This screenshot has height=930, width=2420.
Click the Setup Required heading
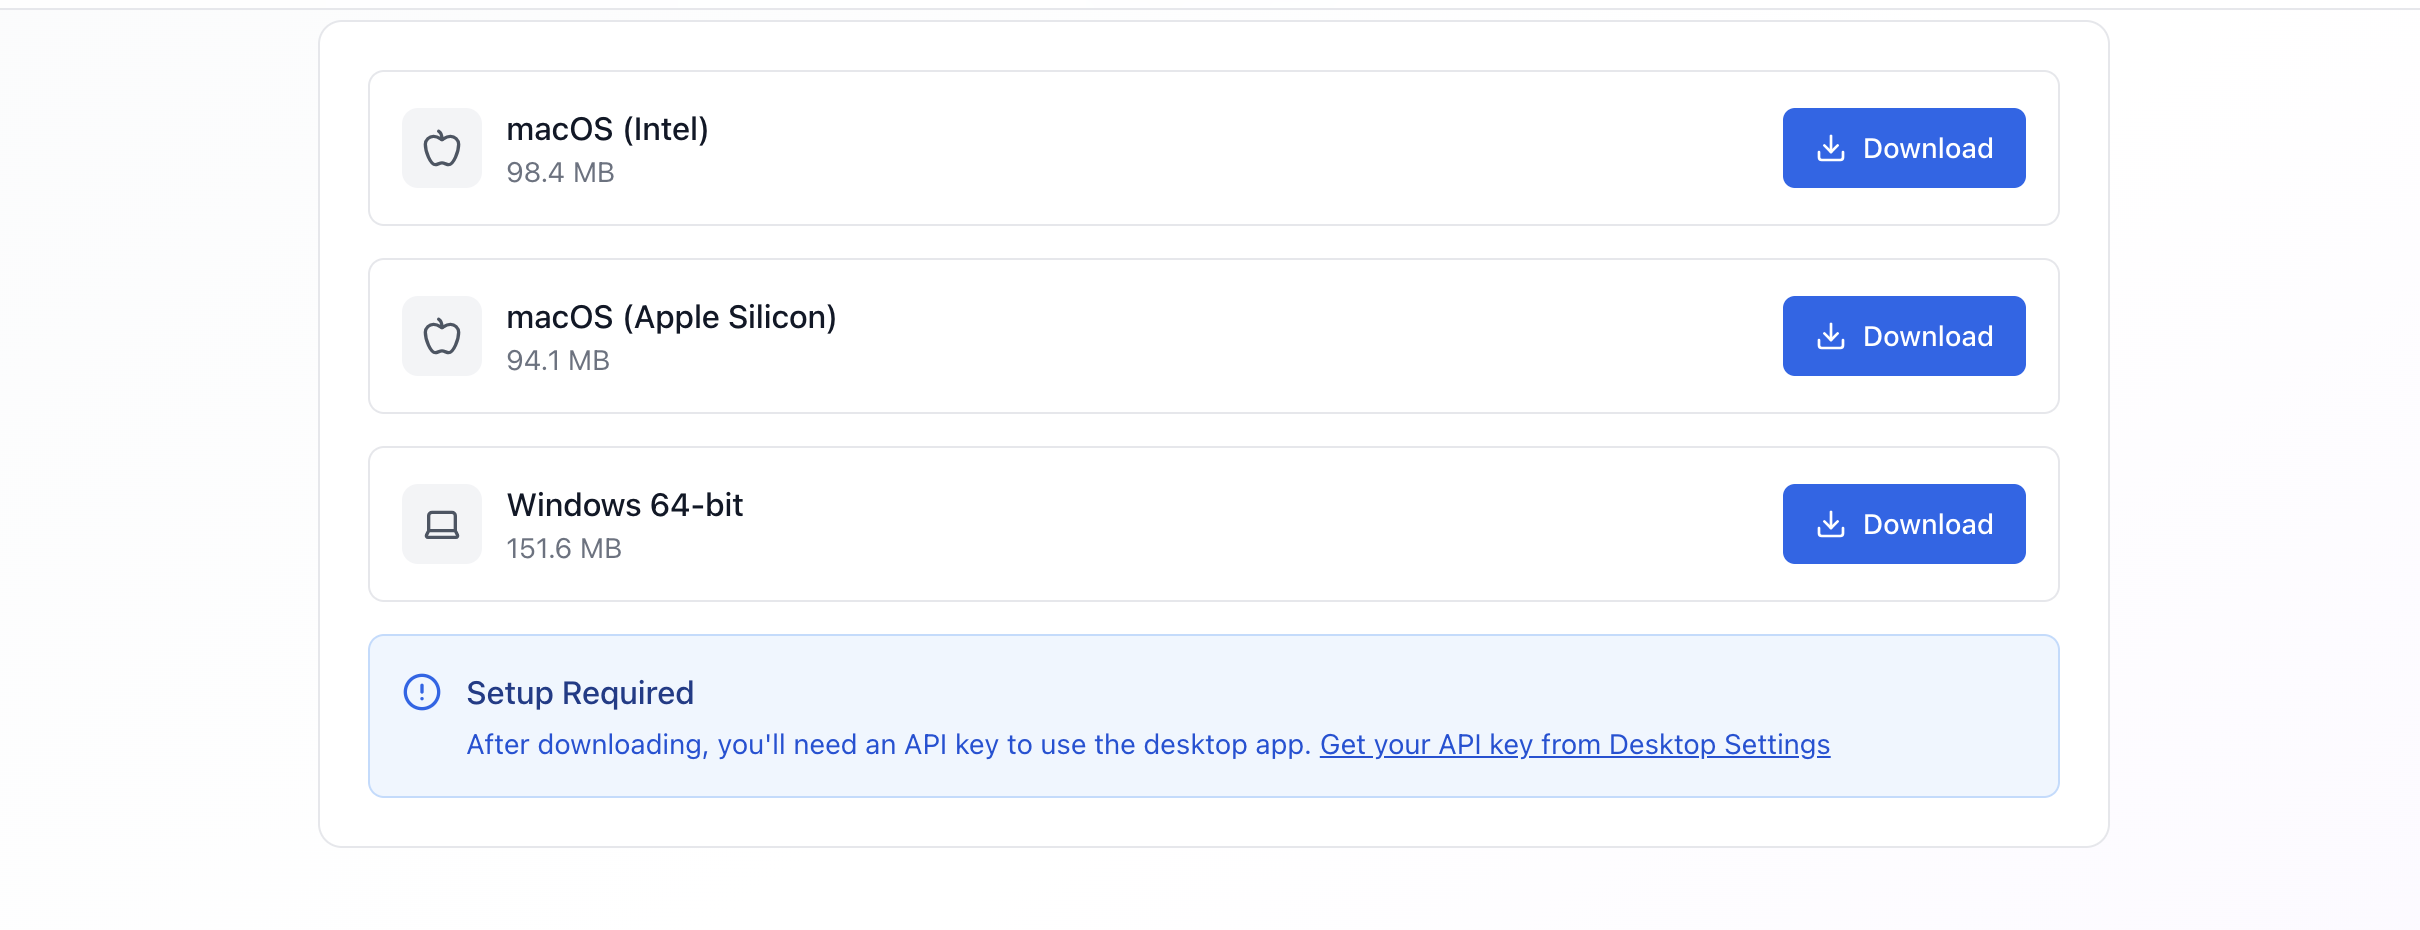click(580, 693)
